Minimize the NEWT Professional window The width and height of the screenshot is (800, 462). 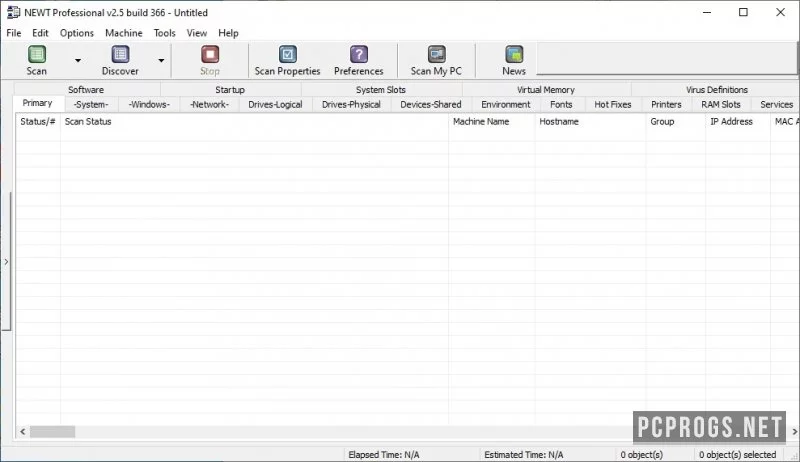tap(707, 12)
